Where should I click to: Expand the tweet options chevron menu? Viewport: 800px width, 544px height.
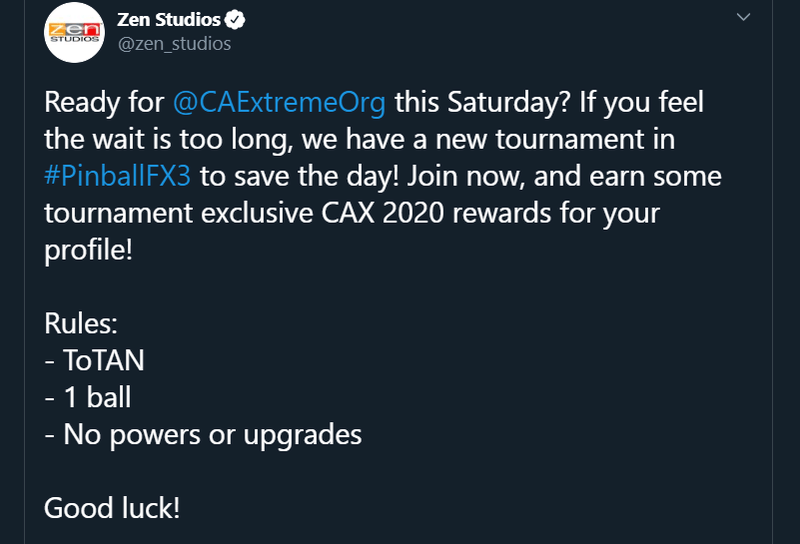coord(742,18)
